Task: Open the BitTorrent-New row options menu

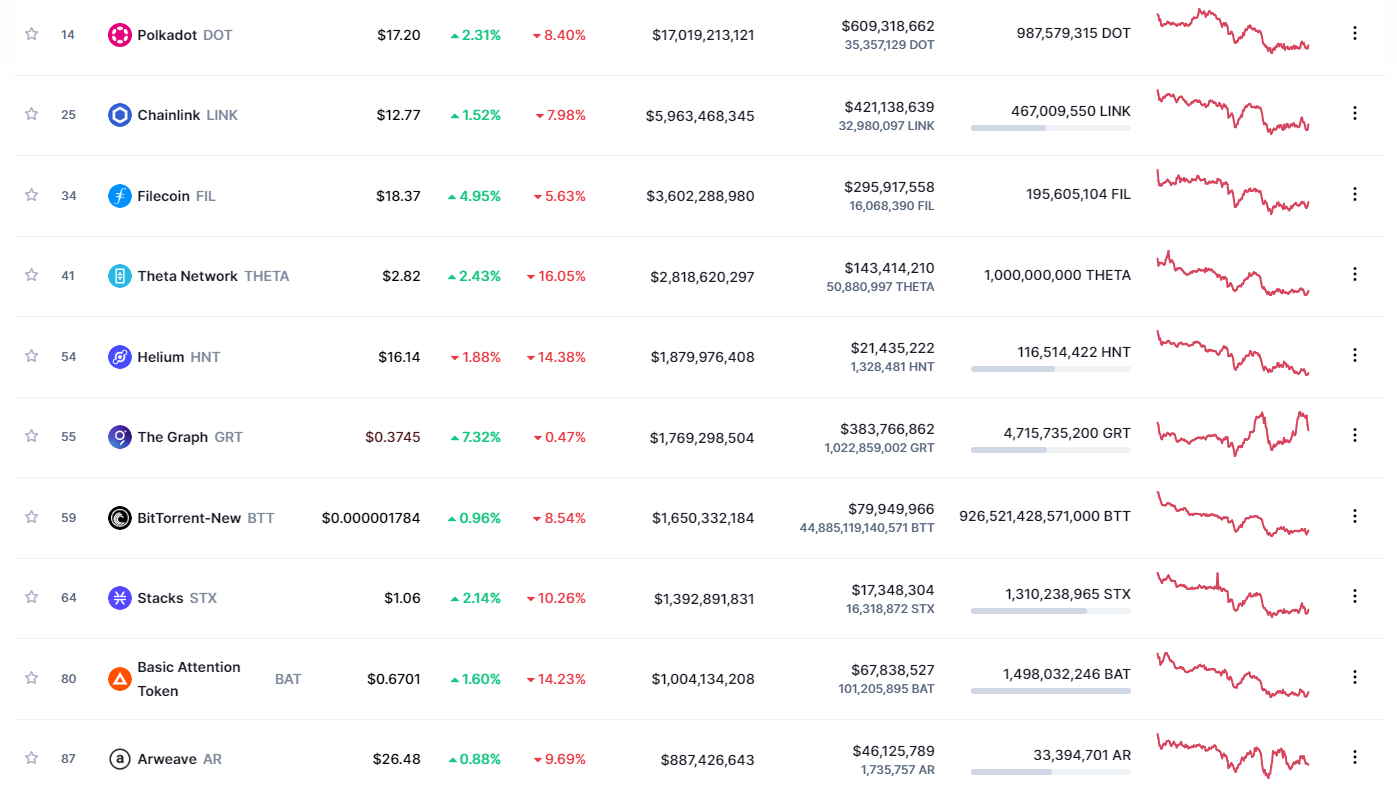Action: 1355,516
